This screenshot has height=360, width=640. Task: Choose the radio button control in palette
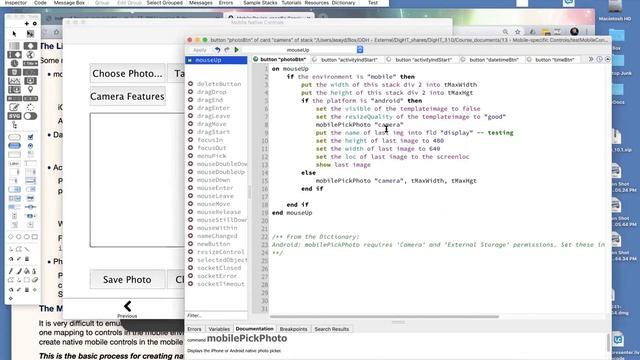click(x=30, y=146)
